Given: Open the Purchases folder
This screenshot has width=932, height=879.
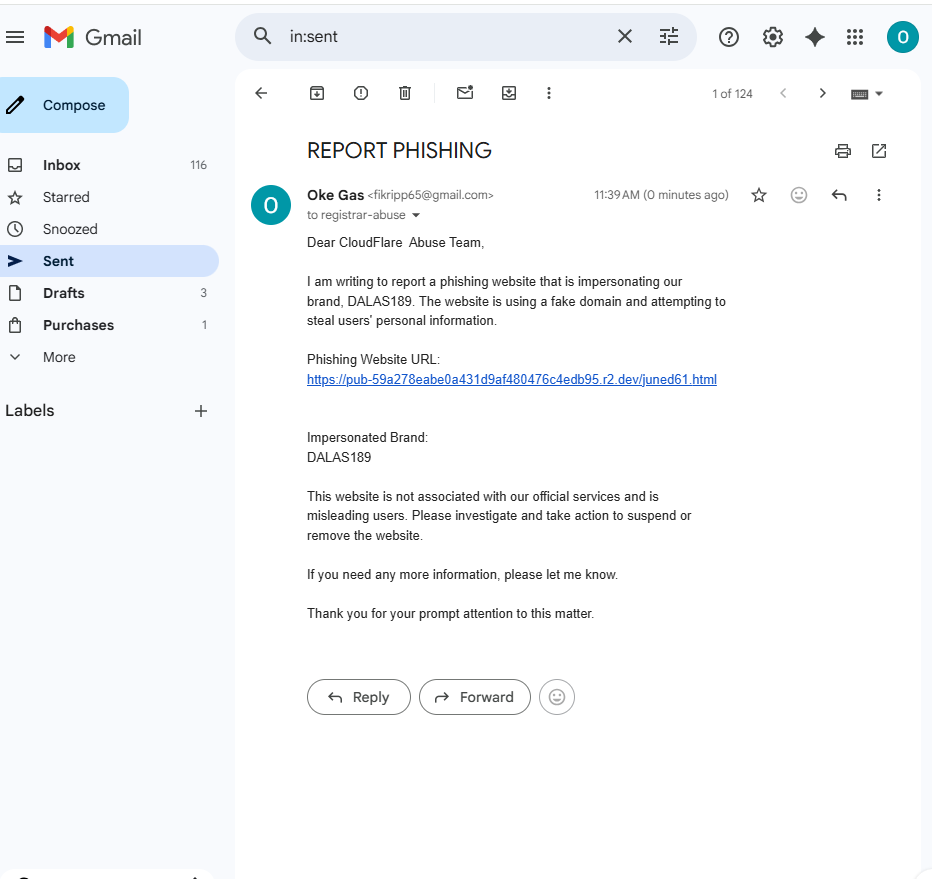Looking at the screenshot, I should (109, 325).
